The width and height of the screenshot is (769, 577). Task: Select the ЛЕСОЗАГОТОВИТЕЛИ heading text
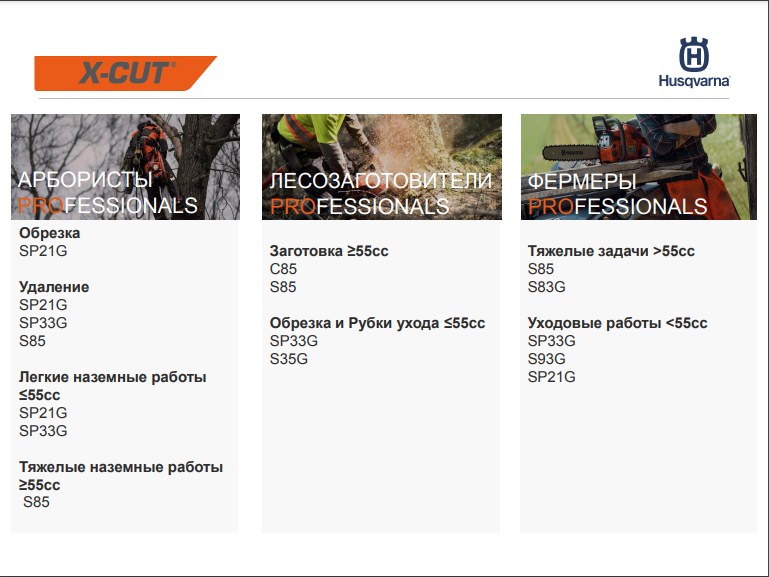pyautogui.click(x=381, y=181)
